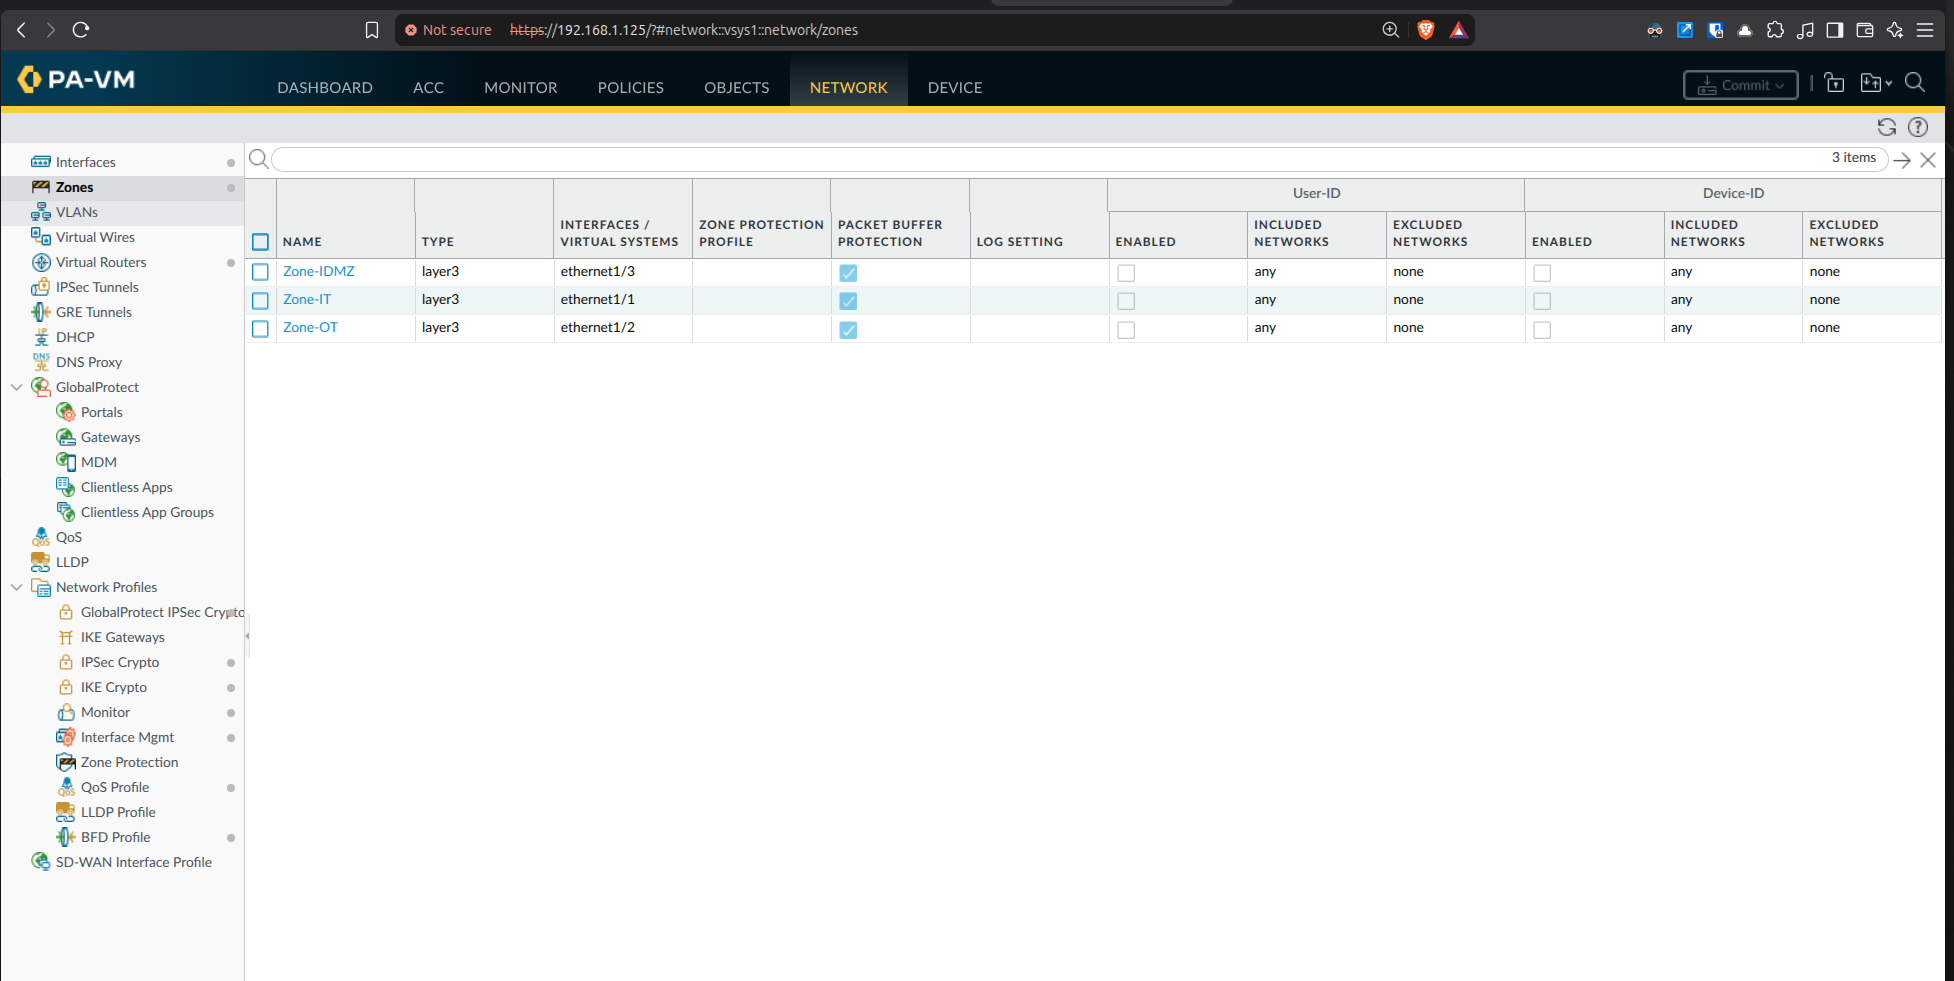Click the browser reload icon
This screenshot has width=1954, height=981.
point(81,30)
